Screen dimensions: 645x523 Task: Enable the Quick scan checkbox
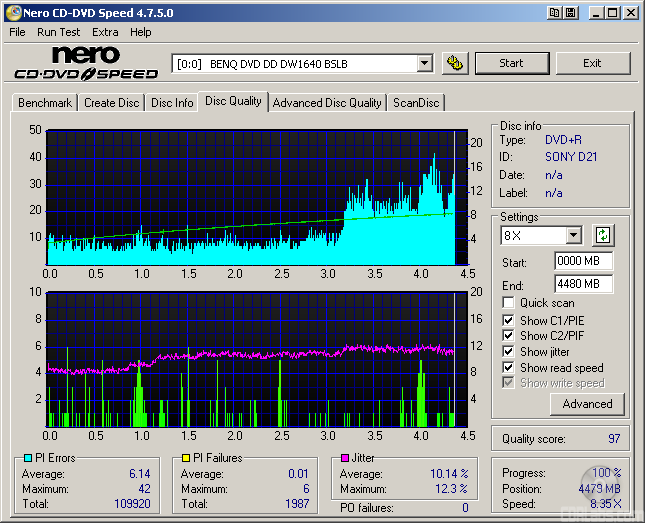point(509,303)
